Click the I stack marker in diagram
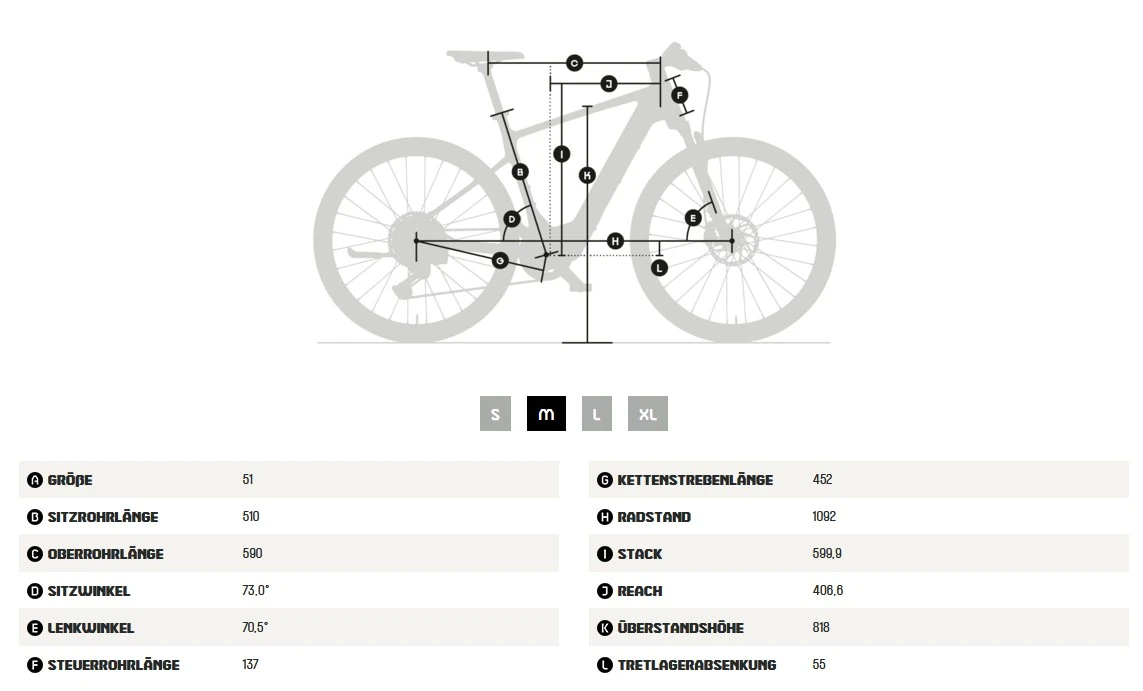This screenshot has height=691, width=1143. 561,154
